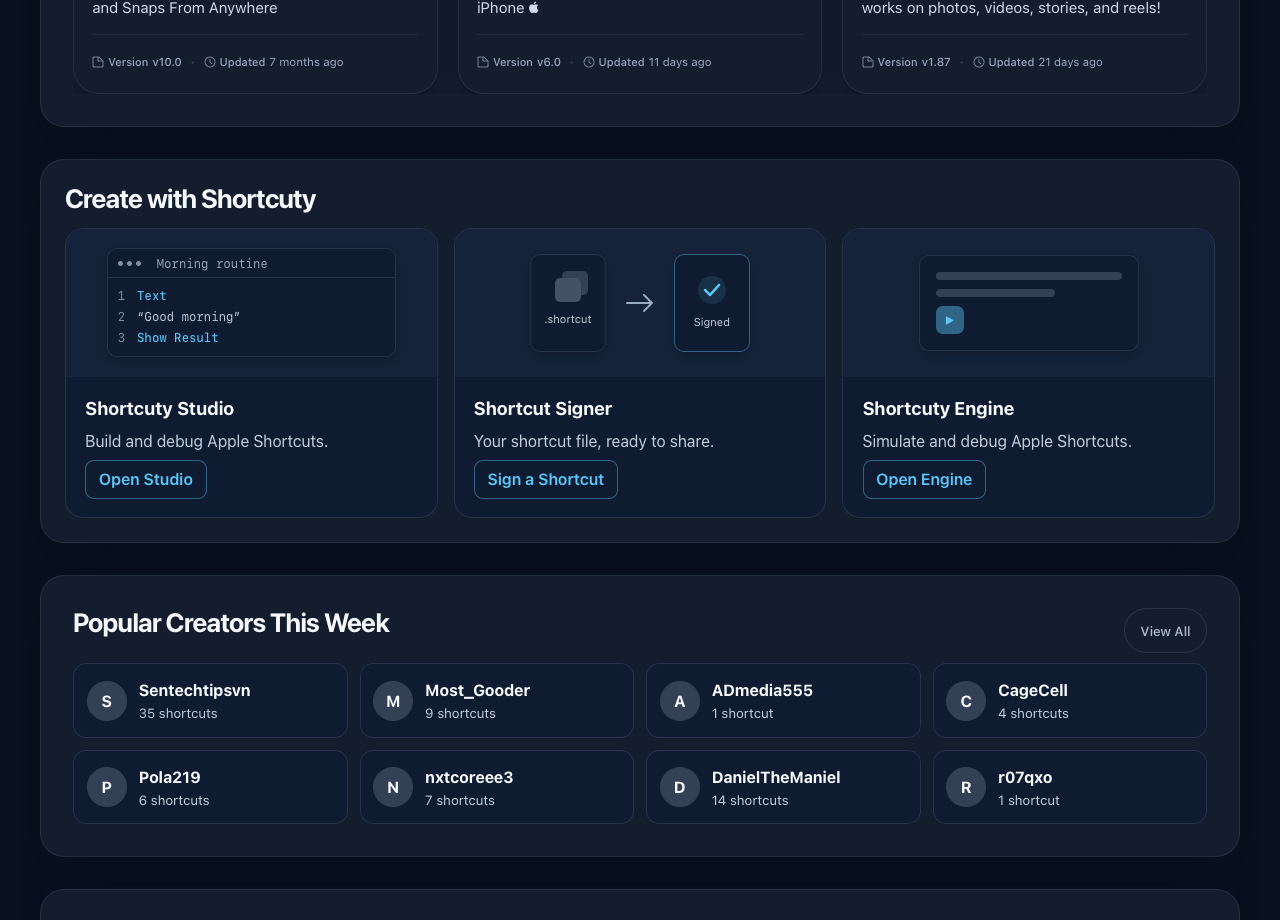Click the .shortcut file icon in Signer preview
1280x920 pixels.
571,286
